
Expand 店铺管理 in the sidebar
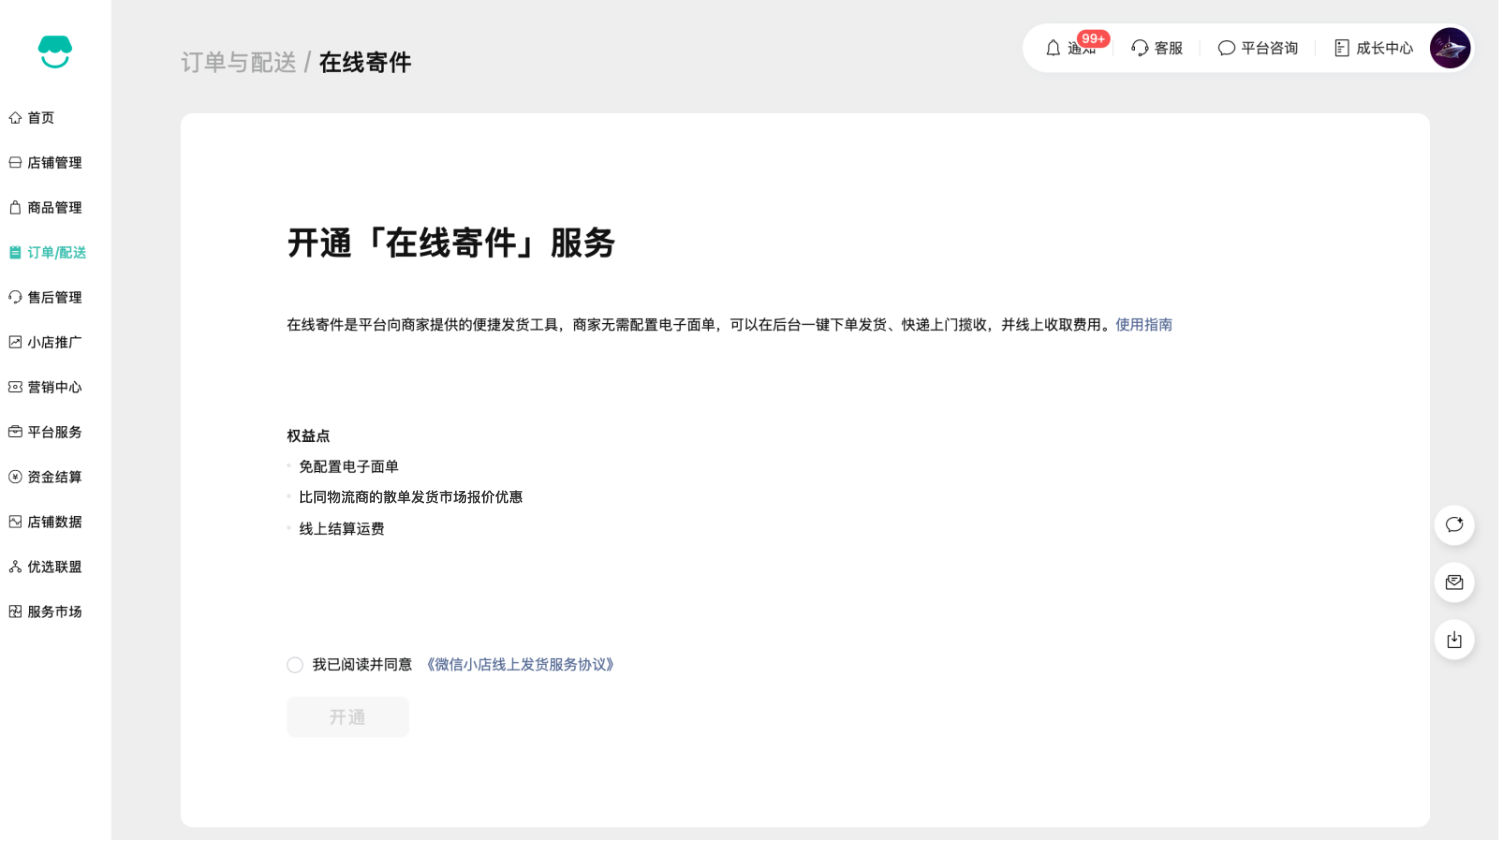[x=54, y=163]
